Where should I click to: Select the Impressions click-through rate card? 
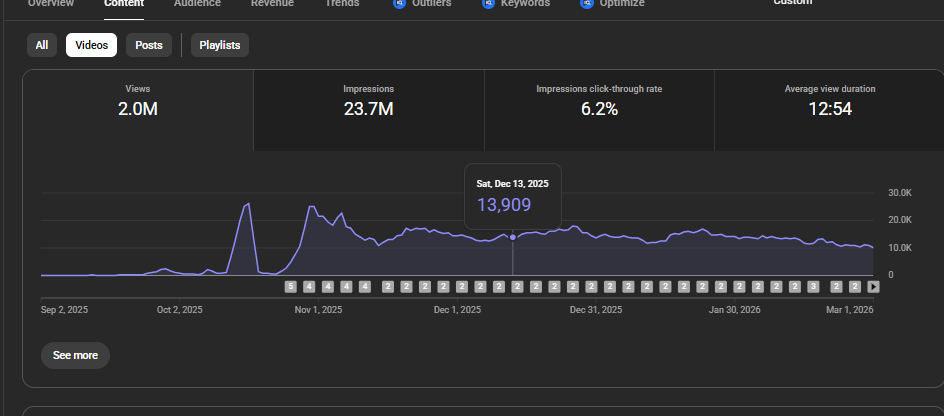(x=599, y=101)
